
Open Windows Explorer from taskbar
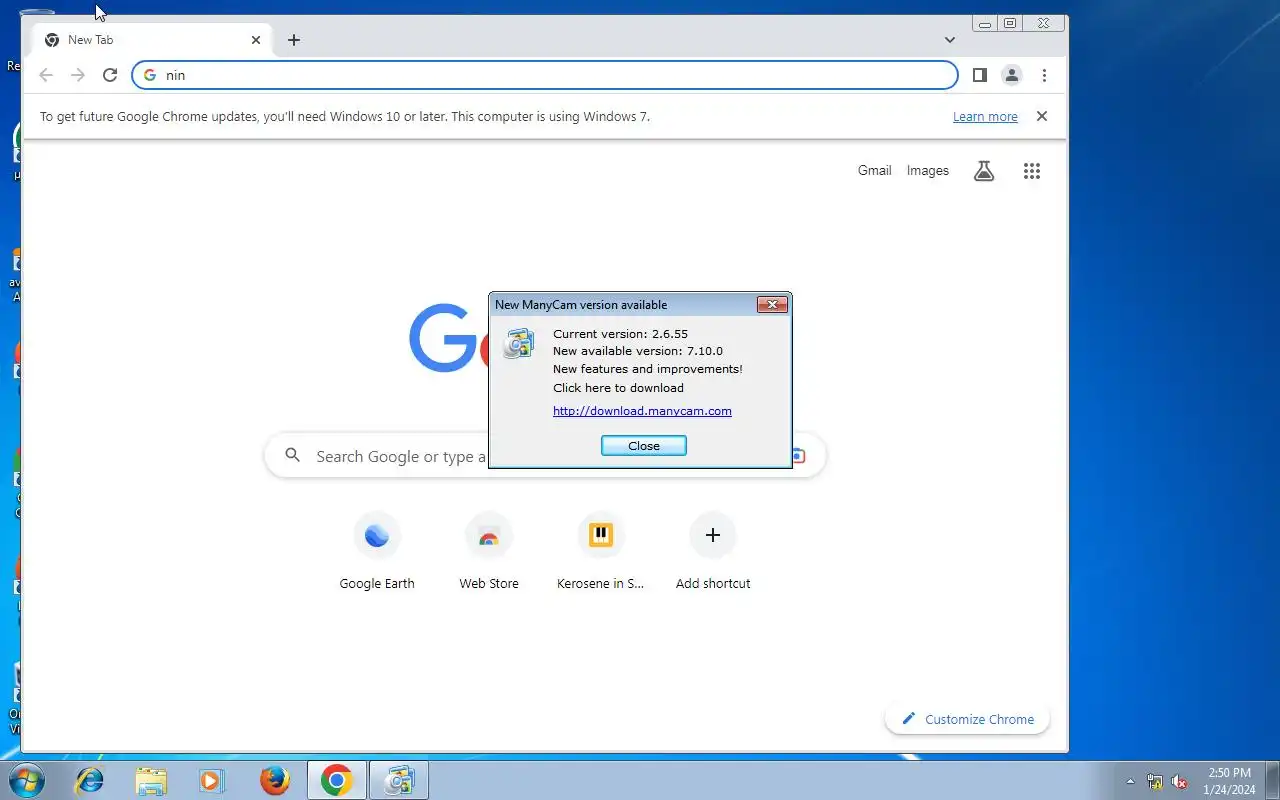tap(151, 780)
